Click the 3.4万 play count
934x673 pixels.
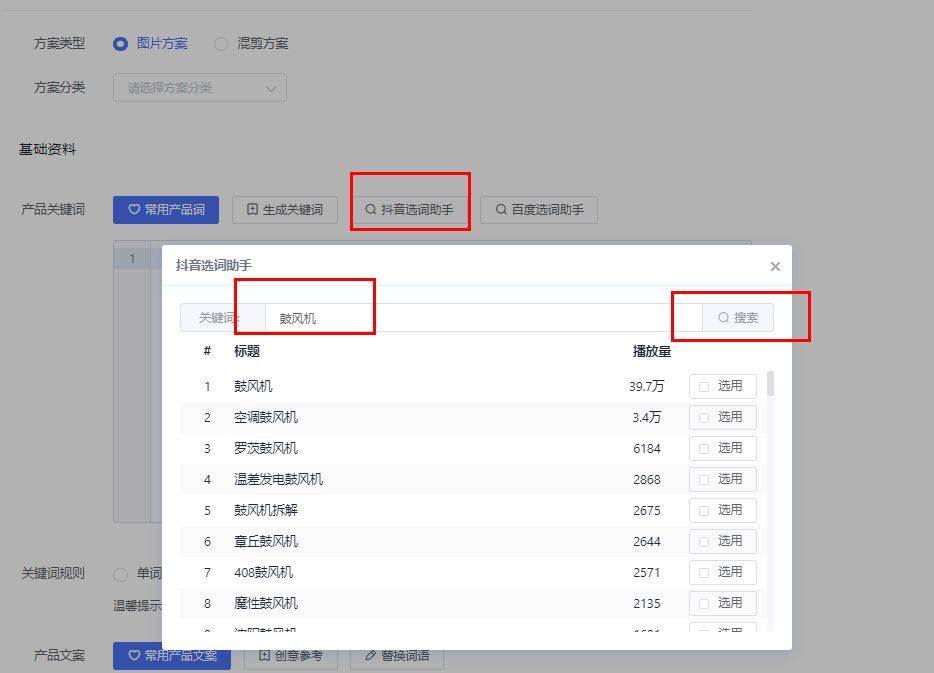(x=647, y=417)
